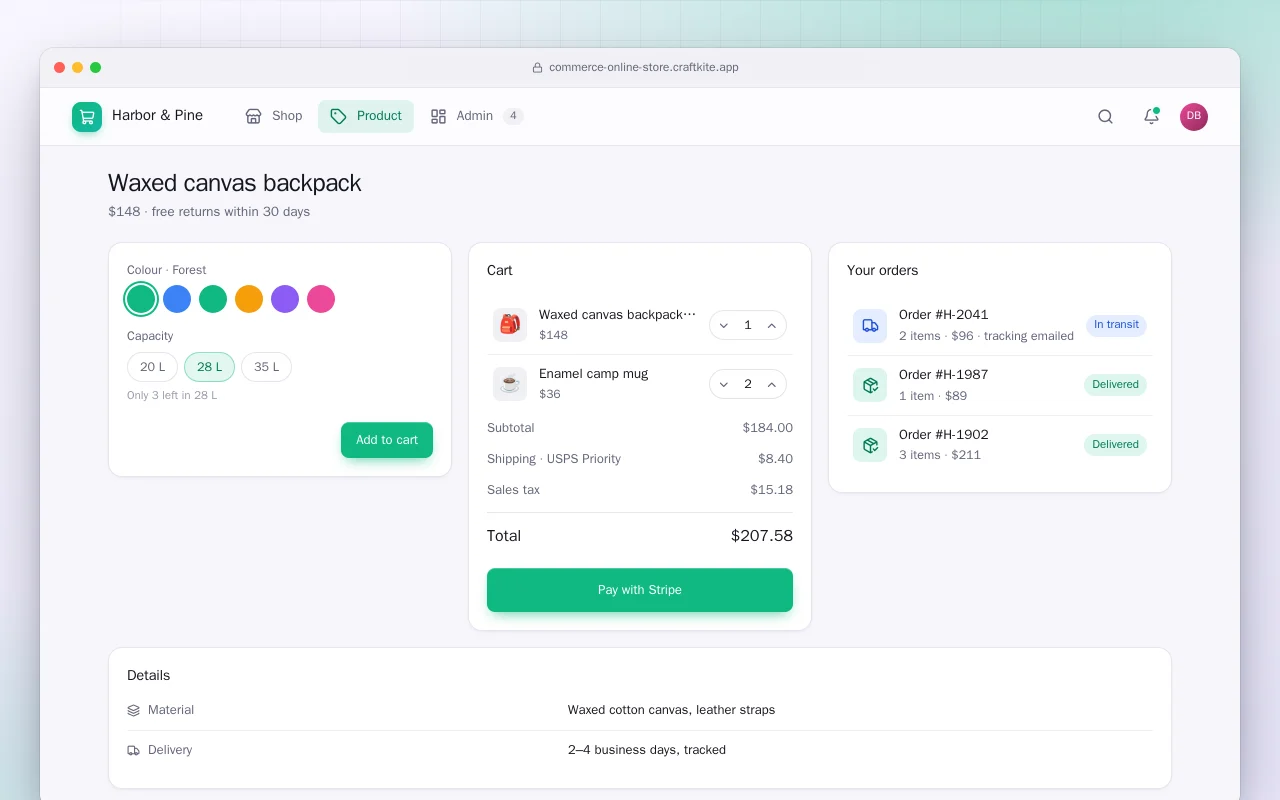This screenshot has height=800, width=1280.
Task: Open notifications via the bell icon
Action: coord(1151,117)
